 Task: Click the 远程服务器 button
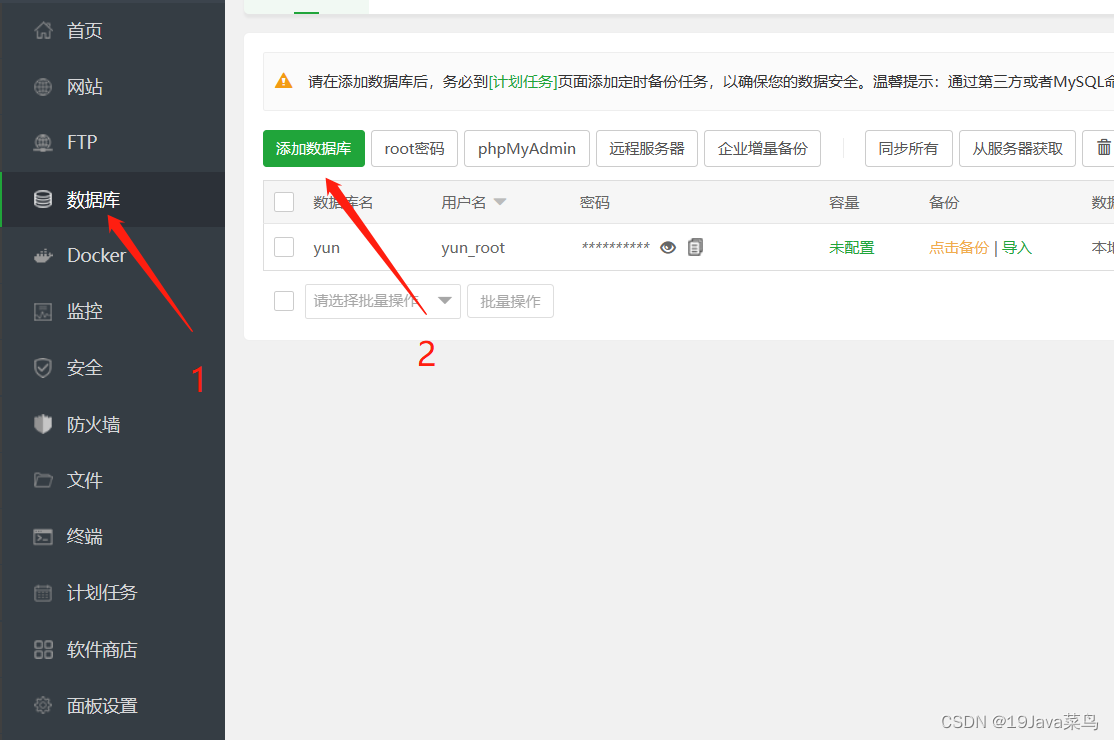(647, 148)
